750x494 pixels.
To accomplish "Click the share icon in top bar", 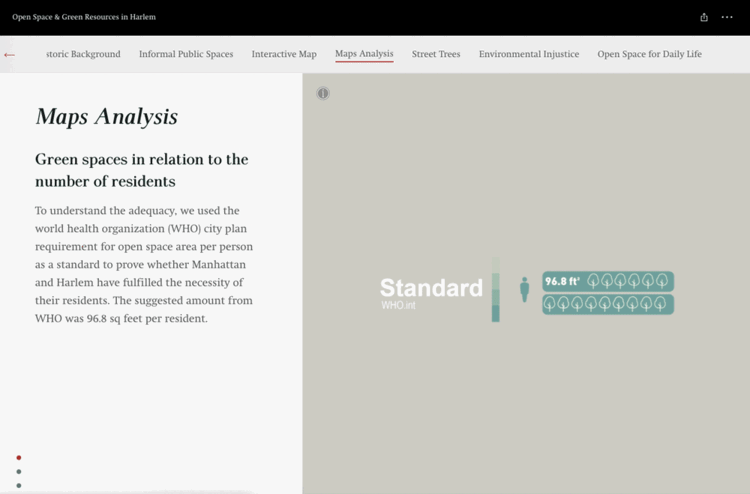I will 704,17.
